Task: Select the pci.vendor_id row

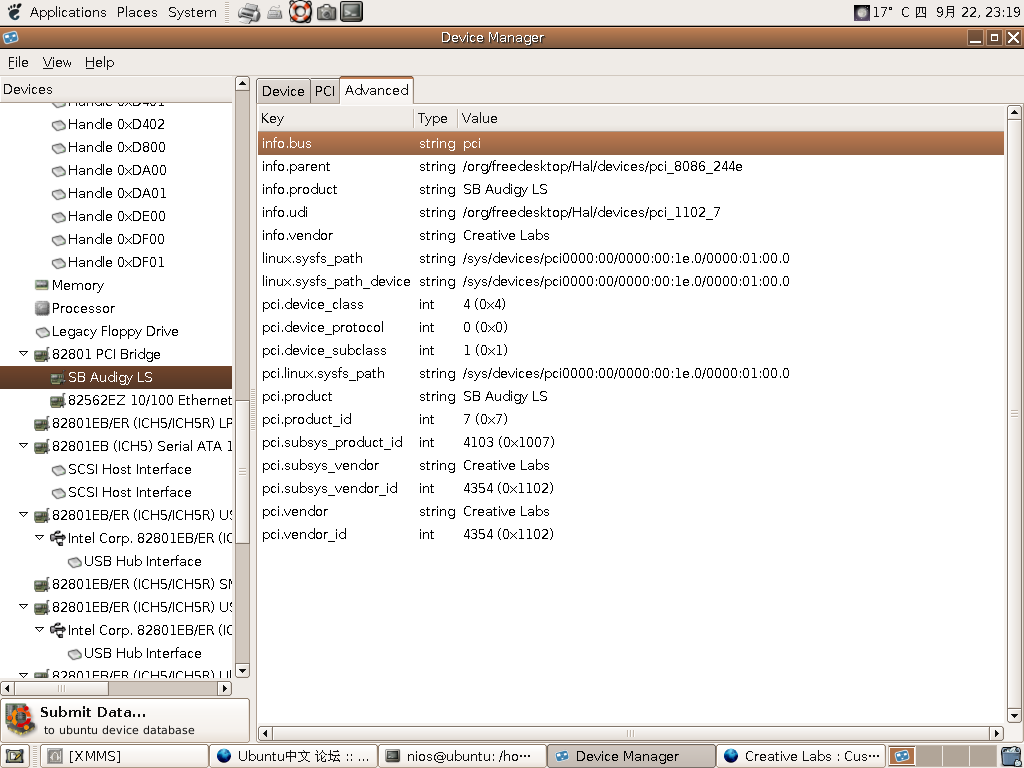Action: (x=631, y=534)
